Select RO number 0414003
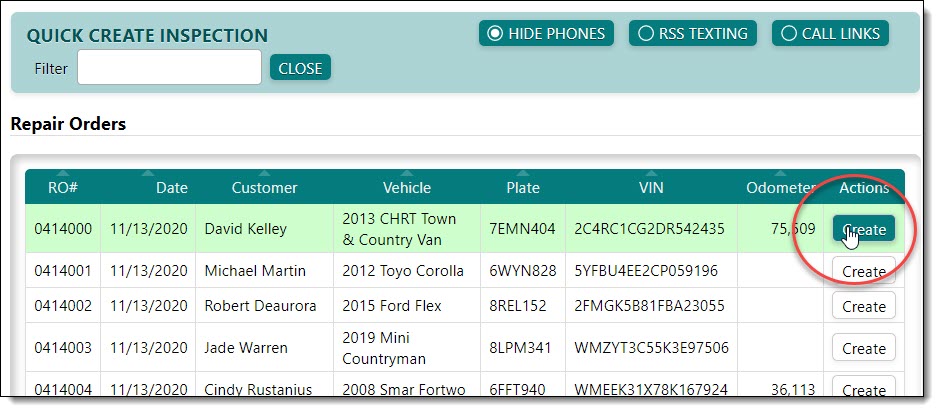Image resolution: width=939 pixels, height=412 pixels. tap(63, 348)
